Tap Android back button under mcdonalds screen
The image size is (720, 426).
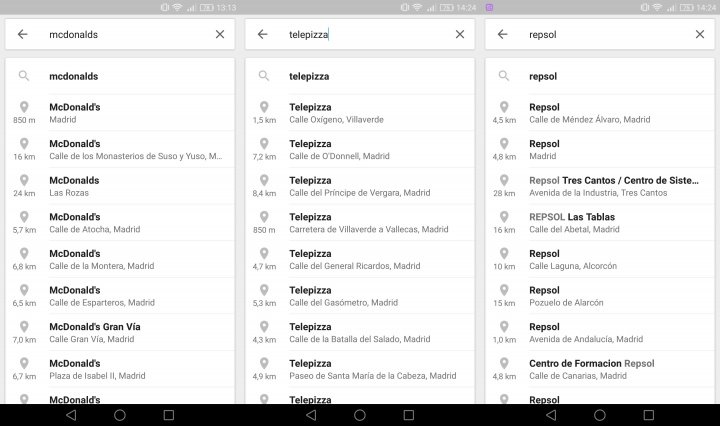pyautogui.click(x=71, y=415)
